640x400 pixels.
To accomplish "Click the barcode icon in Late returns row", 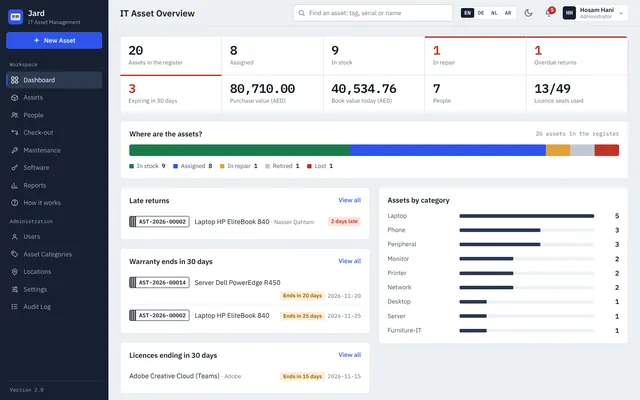I will point(133,222).
